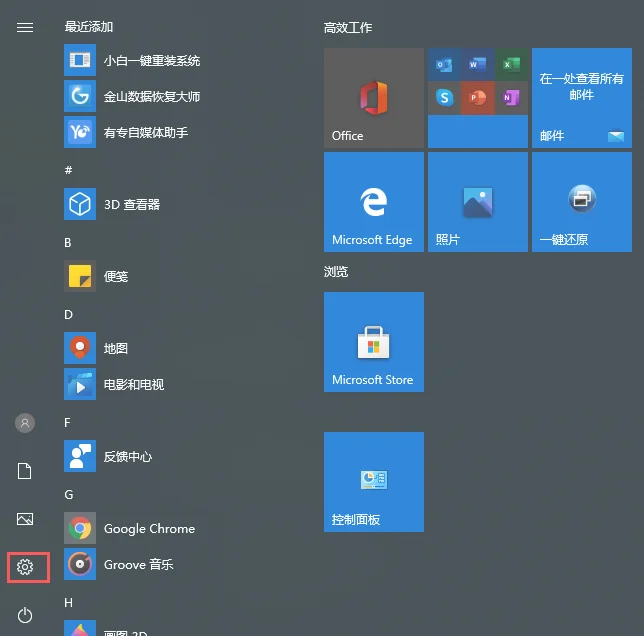Launch the Microsoft Edge tile
644x636 pixels.
click(x=374, y=202)
